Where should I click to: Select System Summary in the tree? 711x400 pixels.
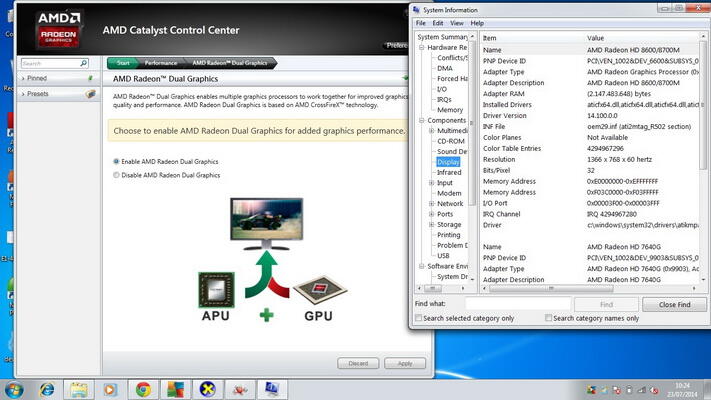pos(442,37)
